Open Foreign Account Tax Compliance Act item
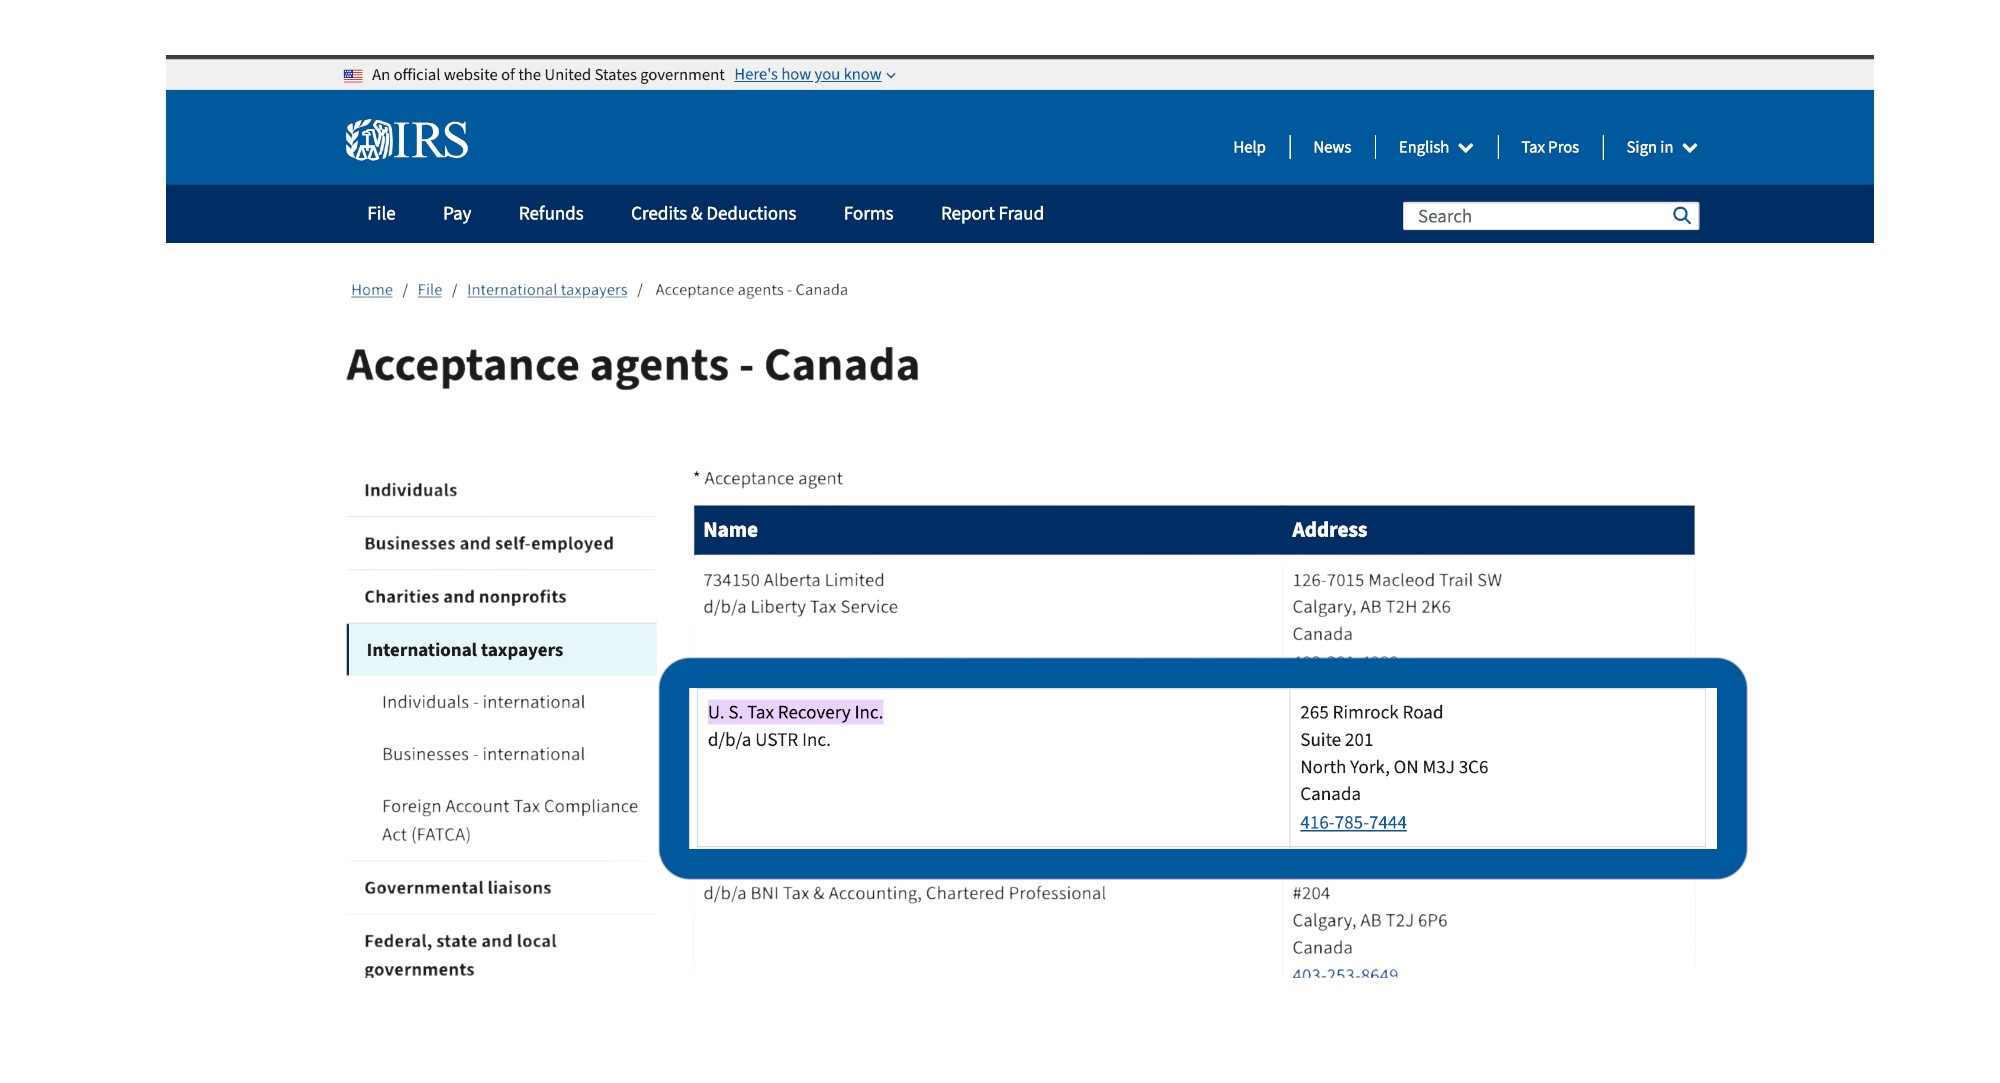This screenshot has width=2000, height=1083. point(509,820)
